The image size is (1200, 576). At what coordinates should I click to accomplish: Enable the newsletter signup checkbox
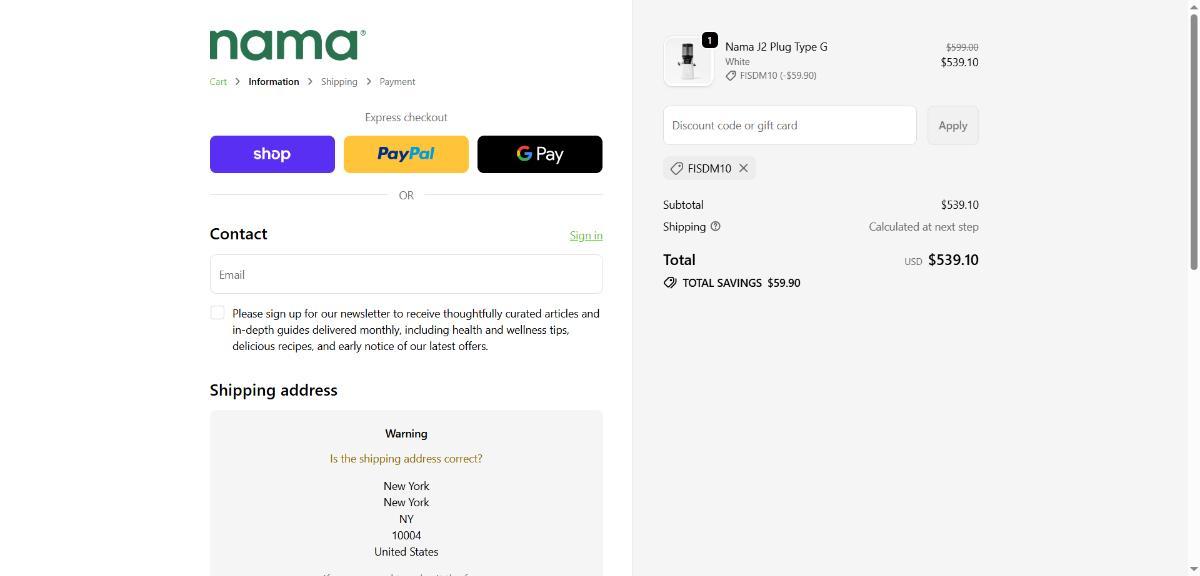click(217, 313)
